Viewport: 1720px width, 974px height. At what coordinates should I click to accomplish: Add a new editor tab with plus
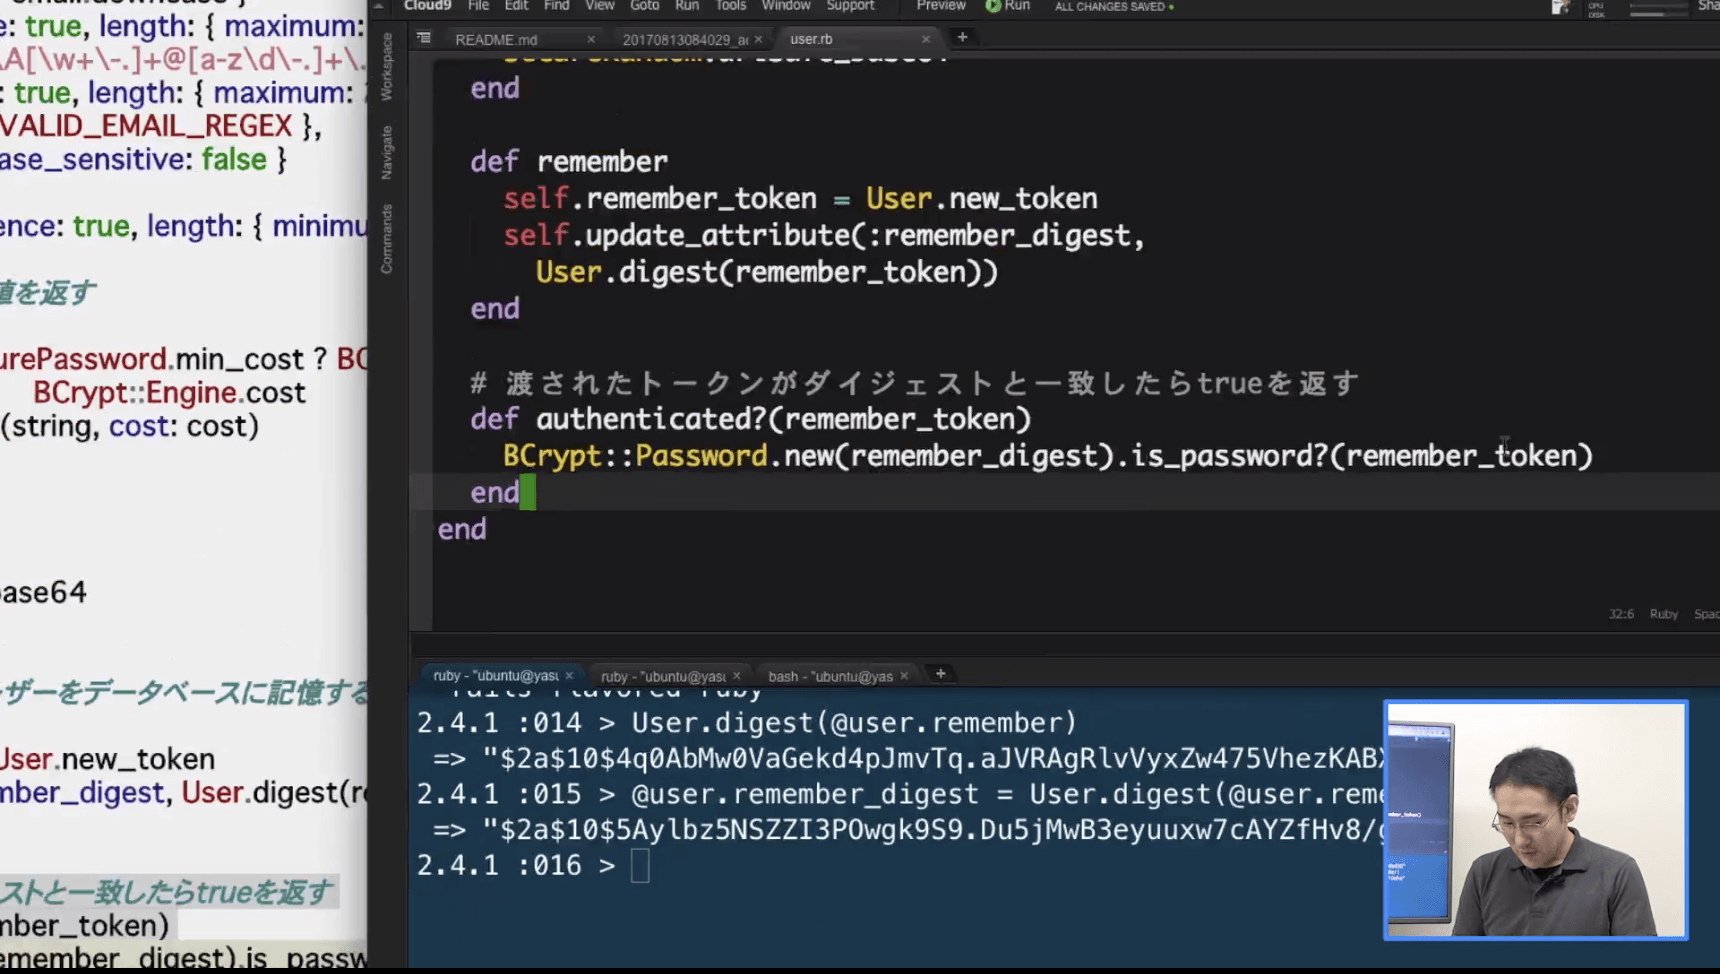(962, 38)
